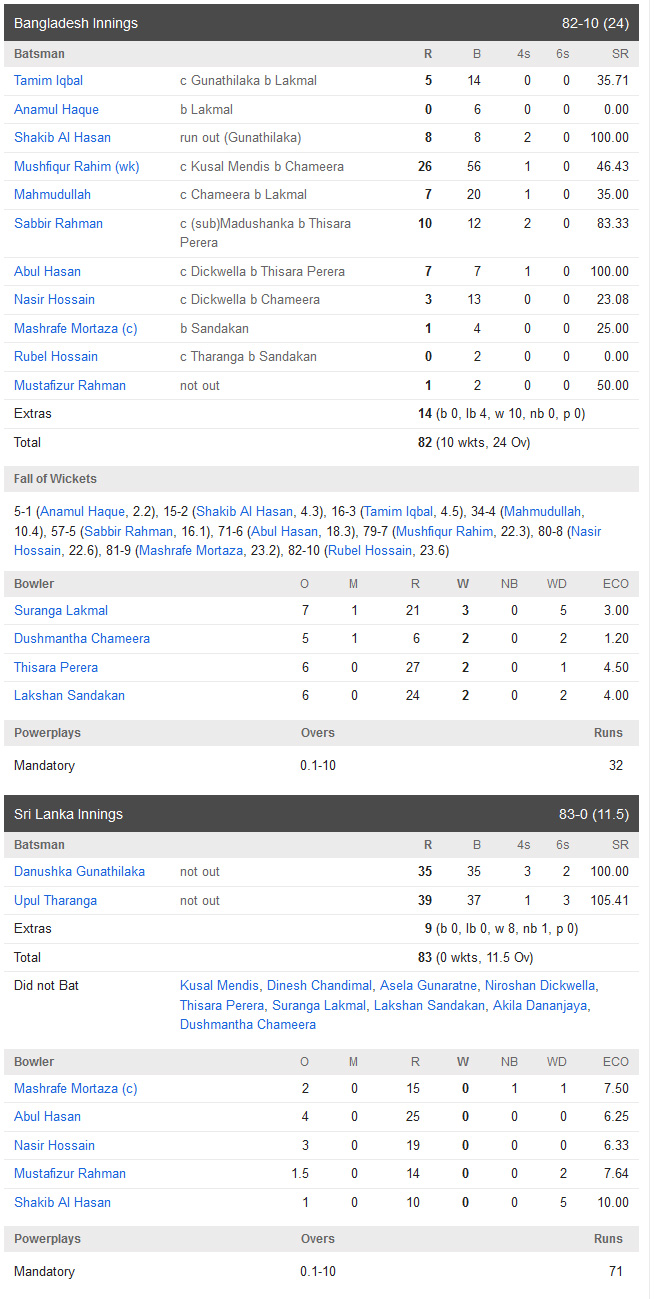656x1299 pixels.
Task: Click Shakib Al Hasan in bowling table
Action: point(62,1202)
